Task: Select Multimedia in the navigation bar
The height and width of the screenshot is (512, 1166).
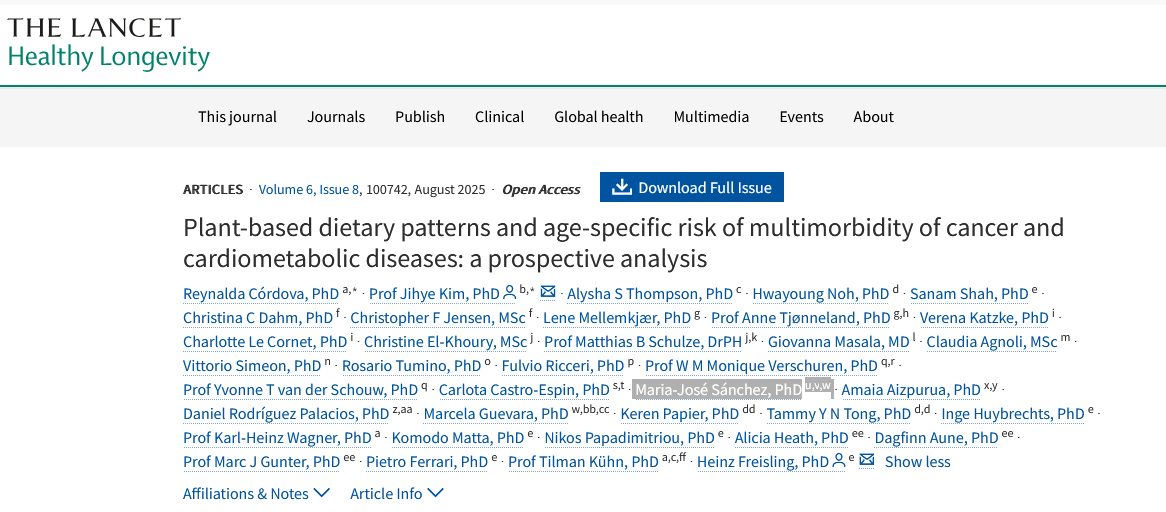Action: coord(711,117)
